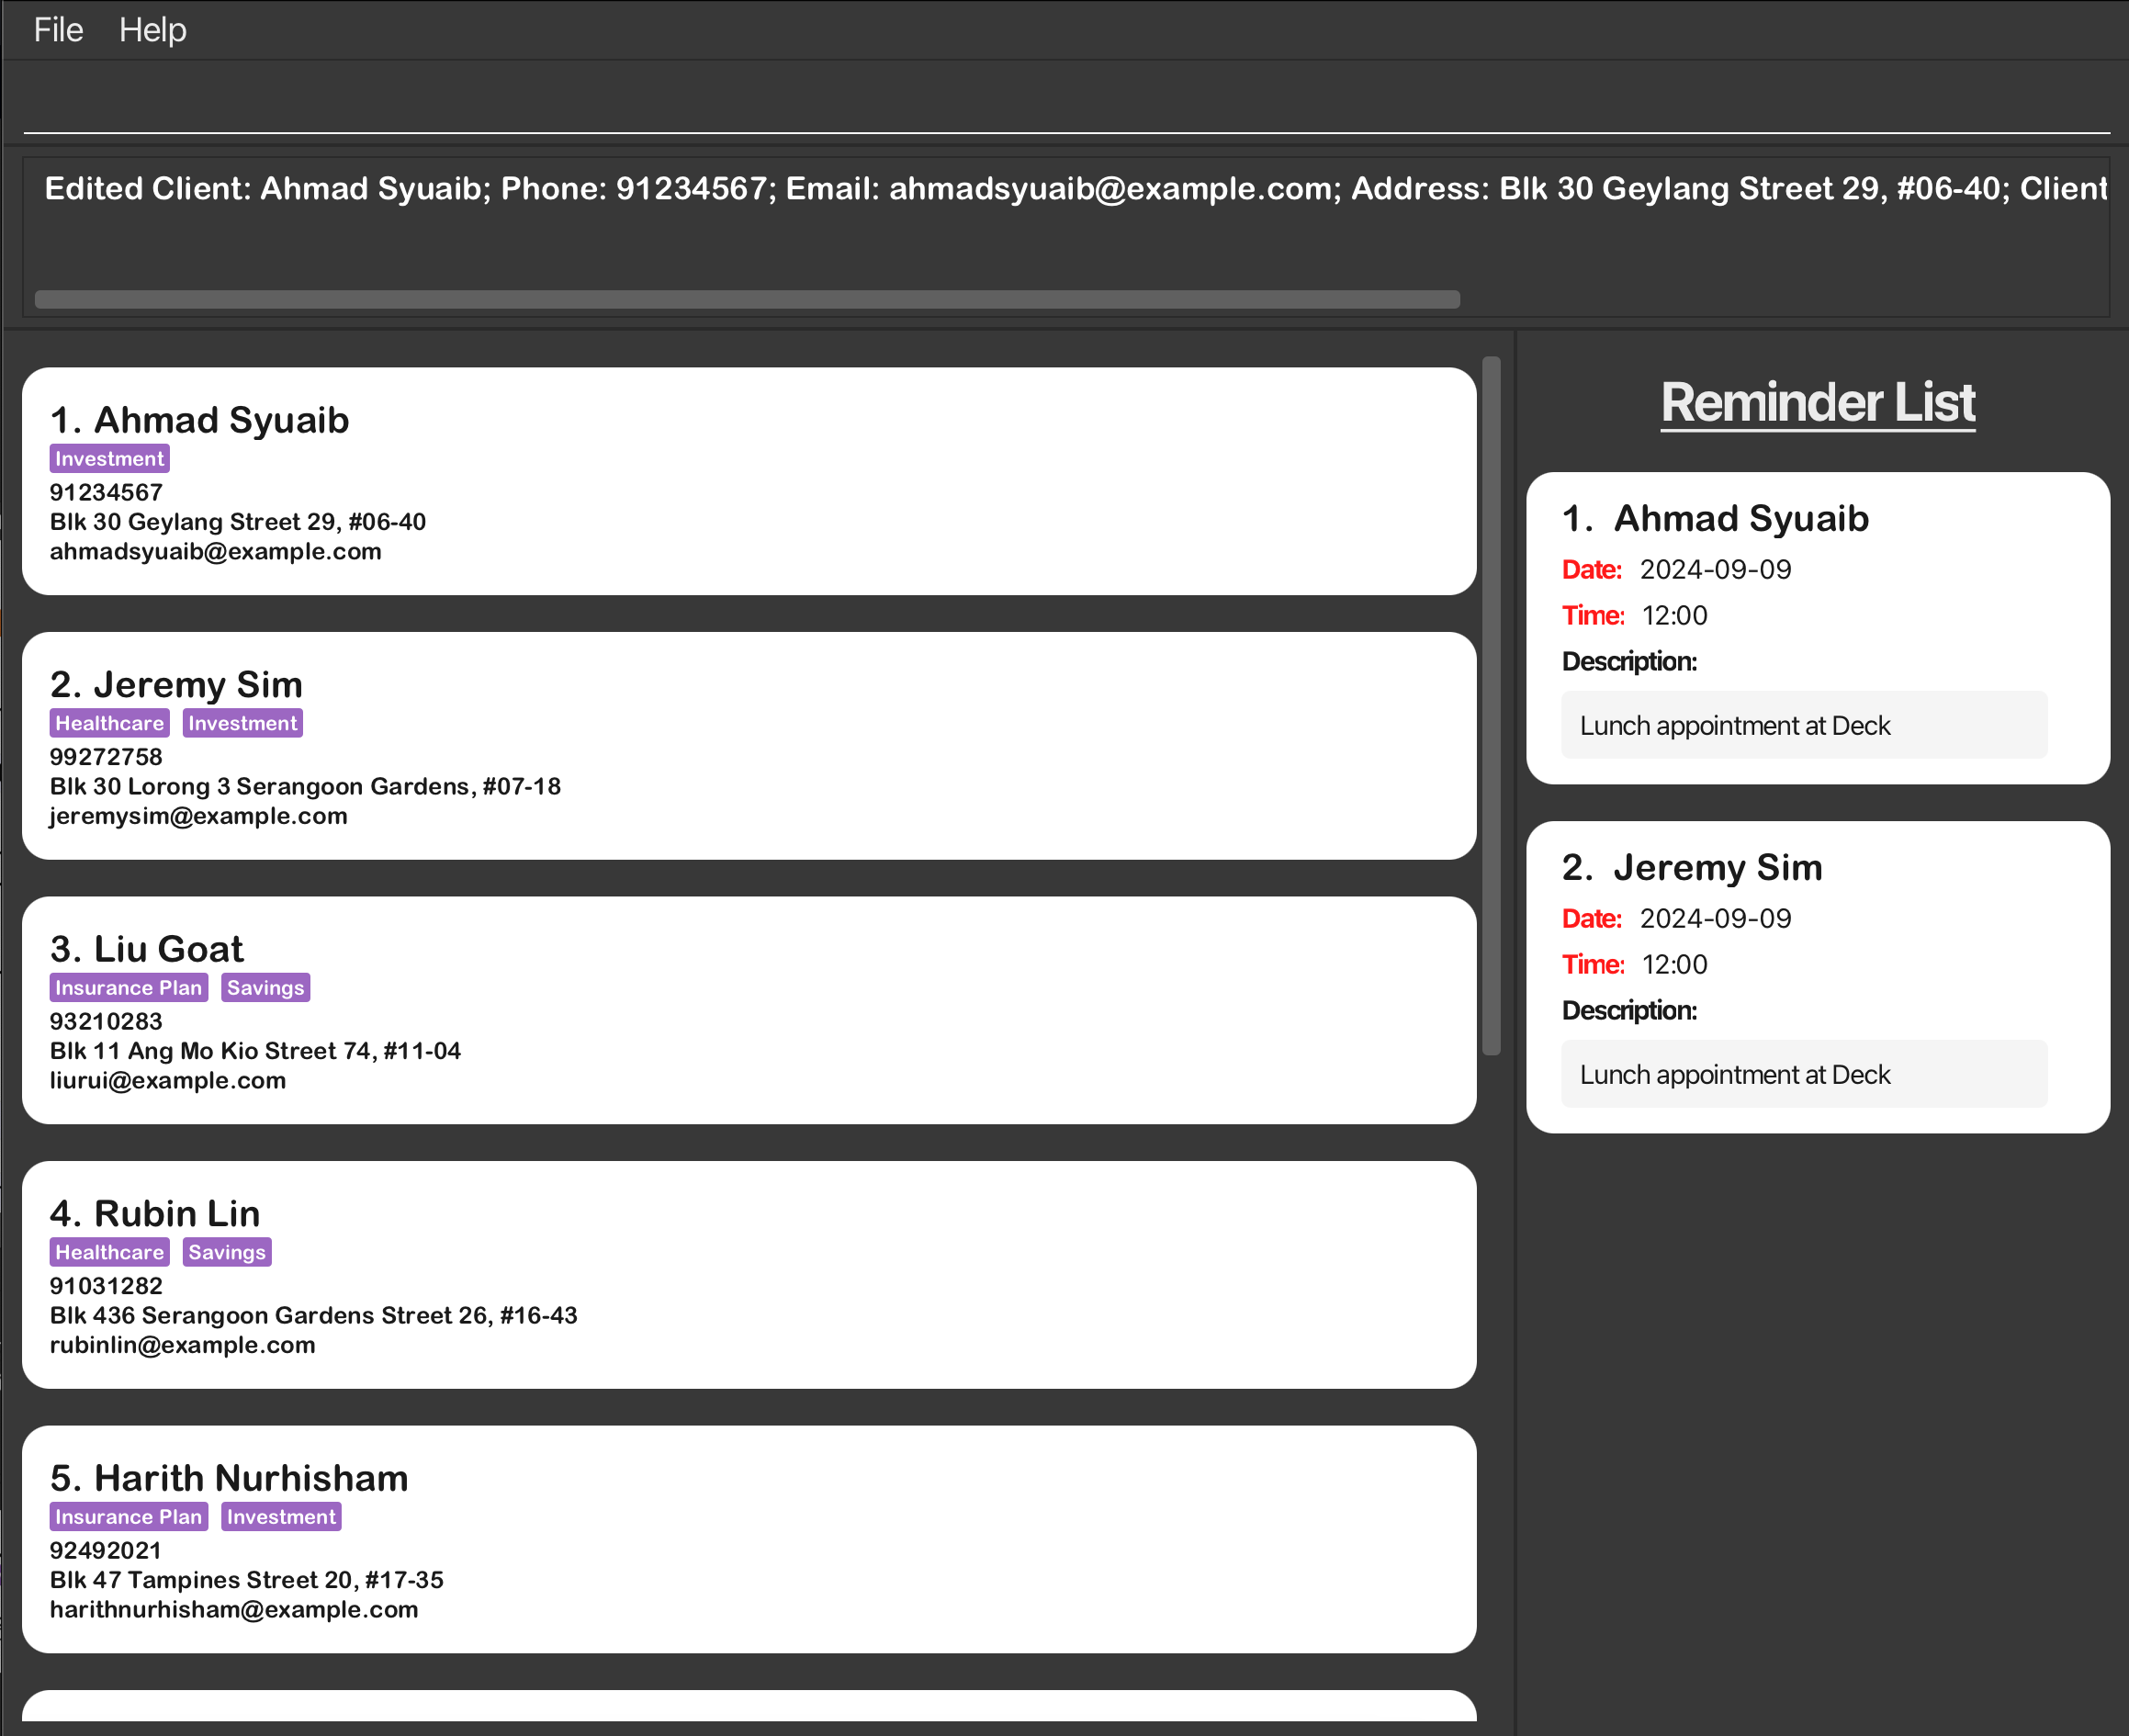Click the client list vertical scrollbar
Image resolution: width=2129 pixels, height=1736 pixels.
1490,704
